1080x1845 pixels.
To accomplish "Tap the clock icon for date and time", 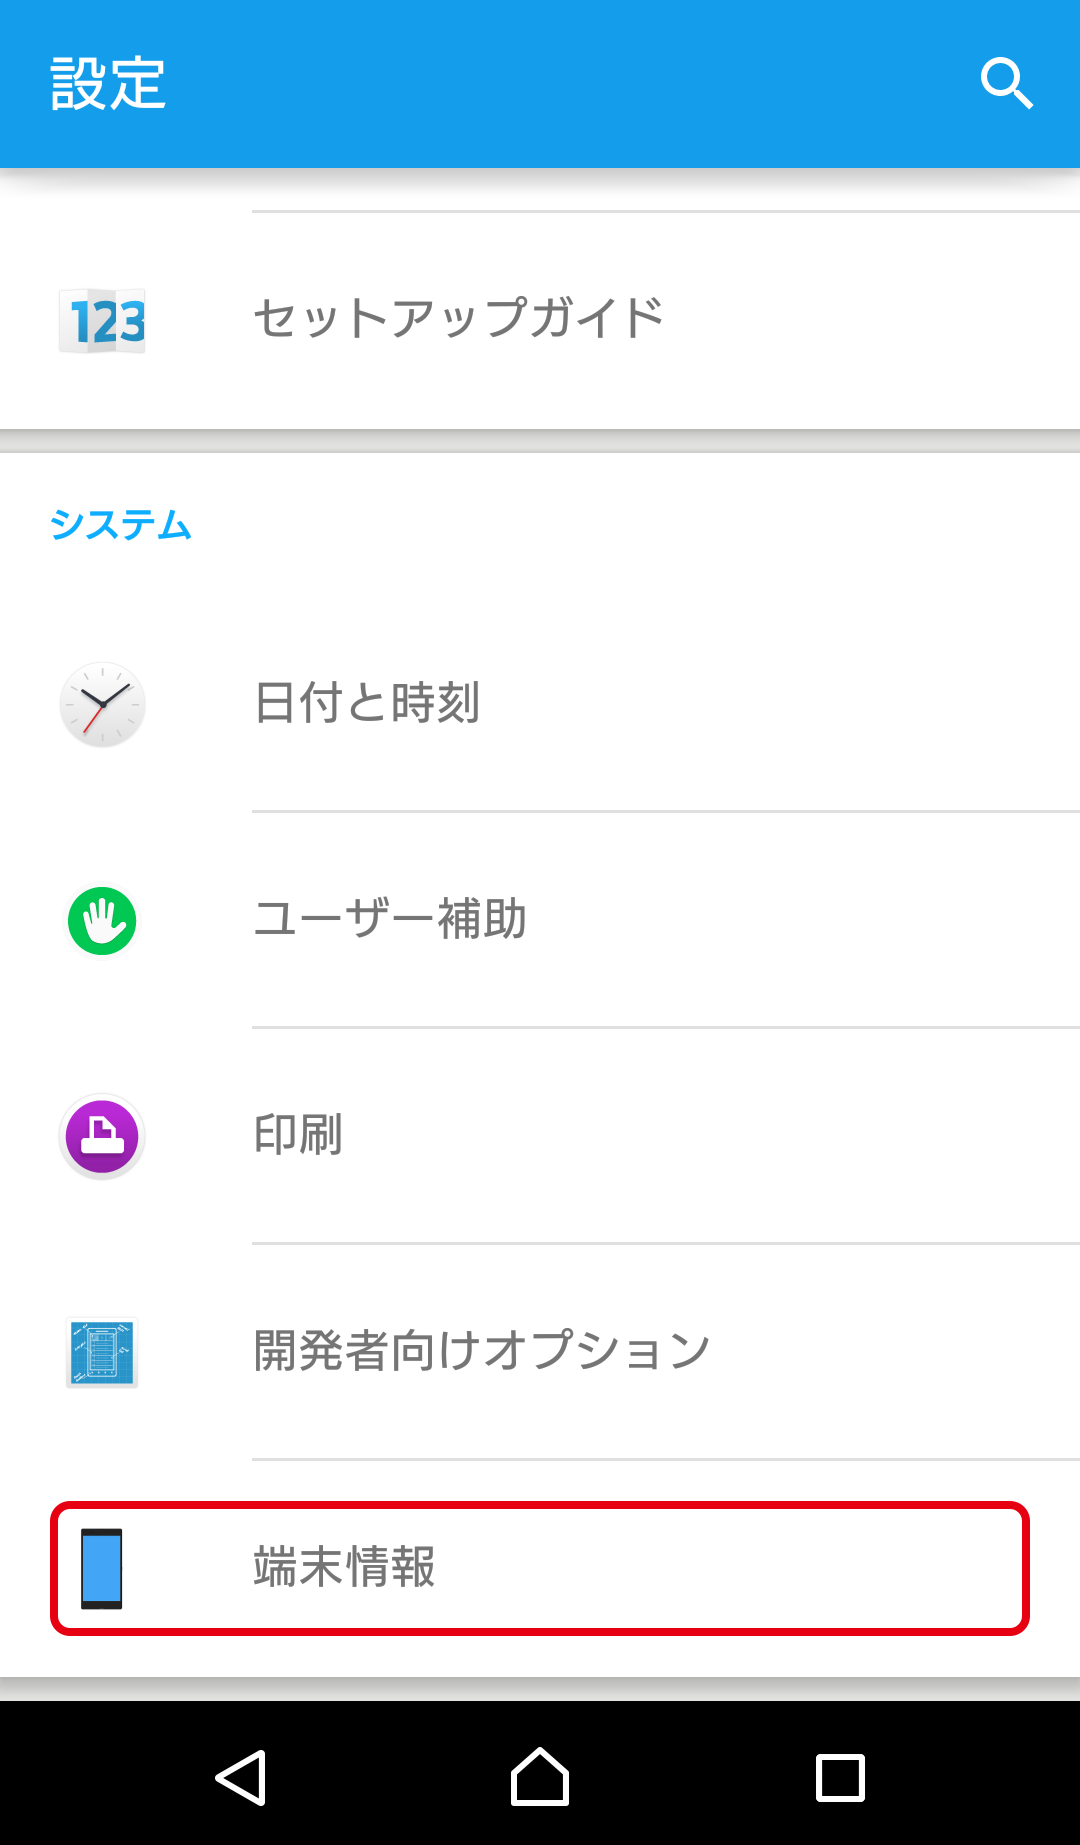I will pyautogui.click(x=102, y=704).
